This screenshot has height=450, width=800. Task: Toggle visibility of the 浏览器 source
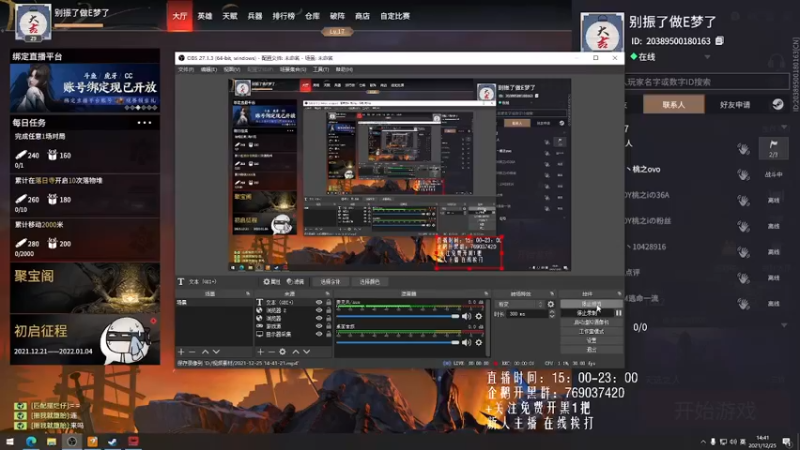coord(319,318)
